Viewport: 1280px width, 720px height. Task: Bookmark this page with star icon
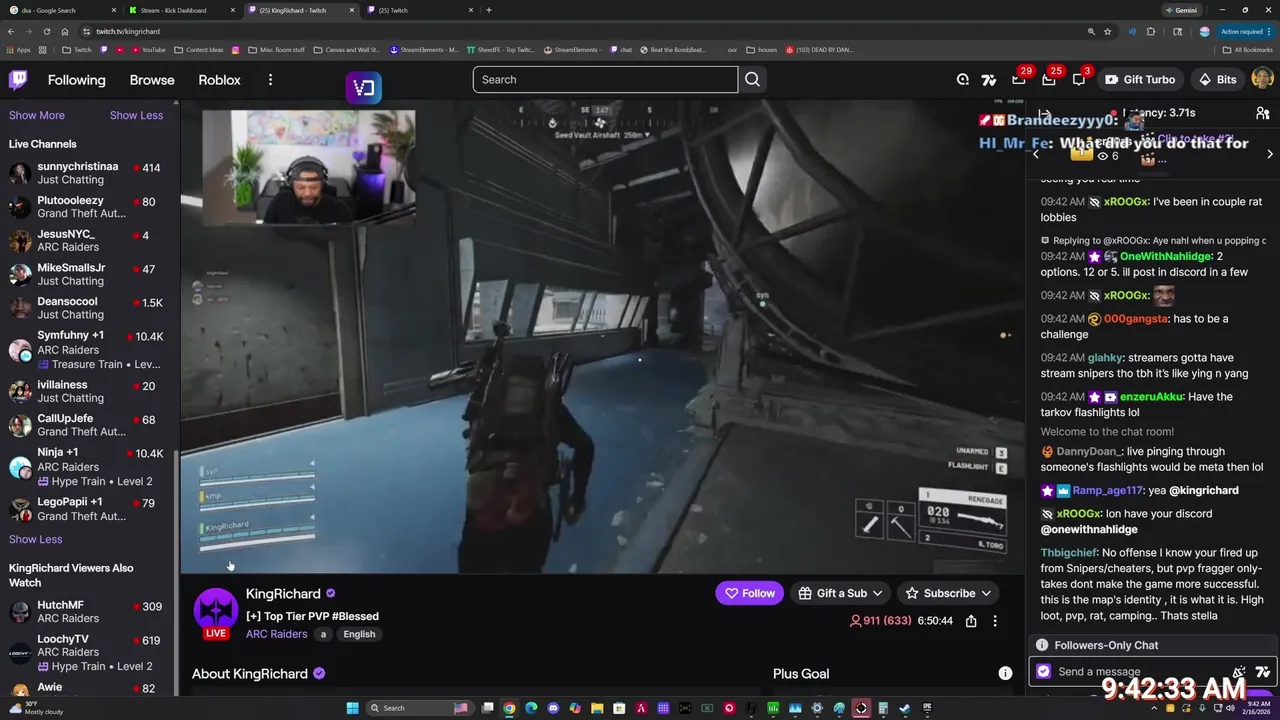tap(1107, 31)
